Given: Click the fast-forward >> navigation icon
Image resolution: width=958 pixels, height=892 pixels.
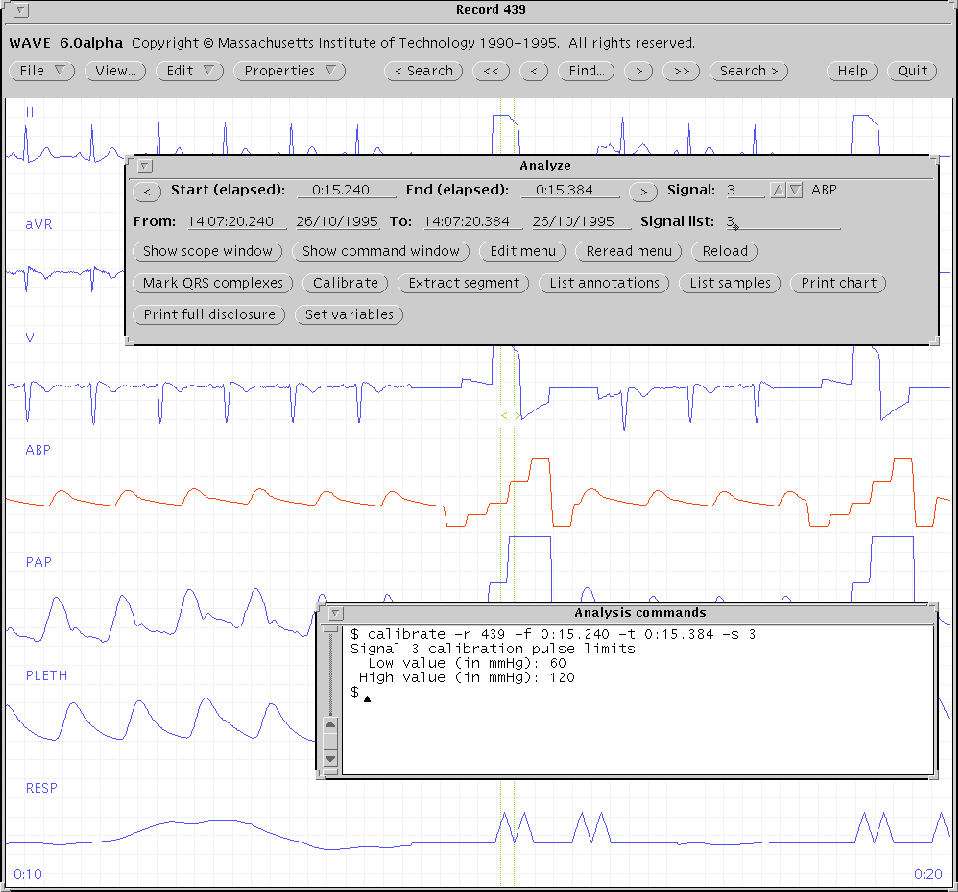Looking at the screenshot, I should (x=681, y=71).
